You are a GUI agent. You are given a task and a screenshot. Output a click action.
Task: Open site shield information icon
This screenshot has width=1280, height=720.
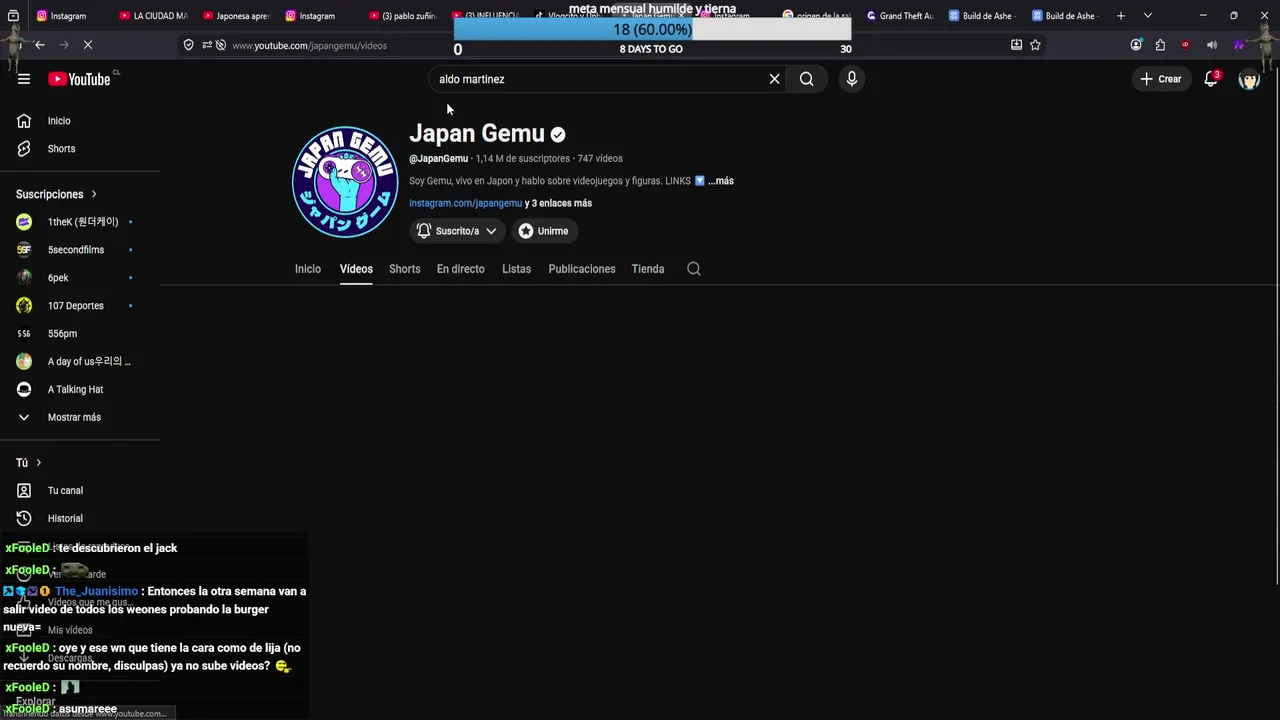pos(188,45)
